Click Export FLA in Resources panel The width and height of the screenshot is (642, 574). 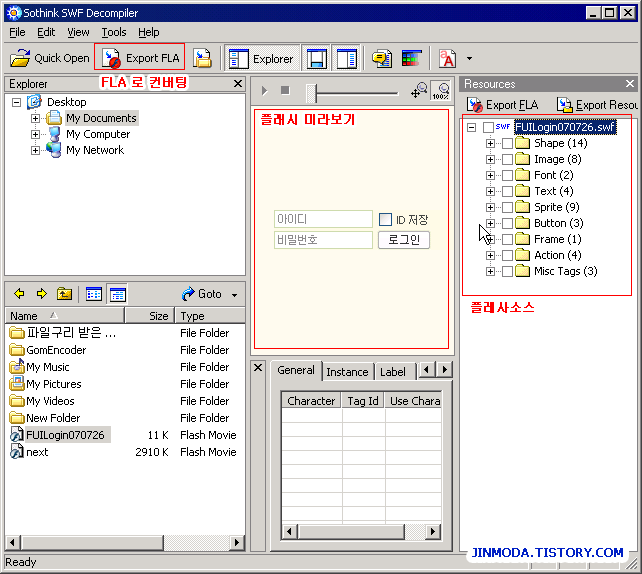click(503, 105)
